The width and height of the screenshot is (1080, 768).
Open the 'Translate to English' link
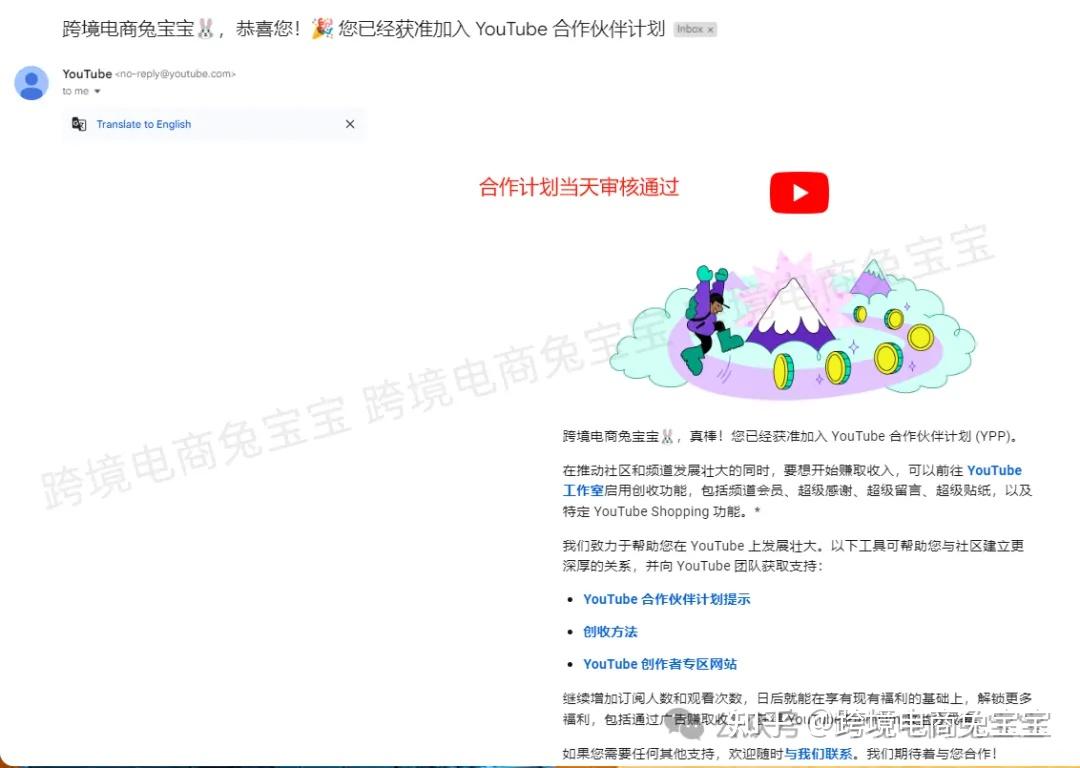(144, 124)
